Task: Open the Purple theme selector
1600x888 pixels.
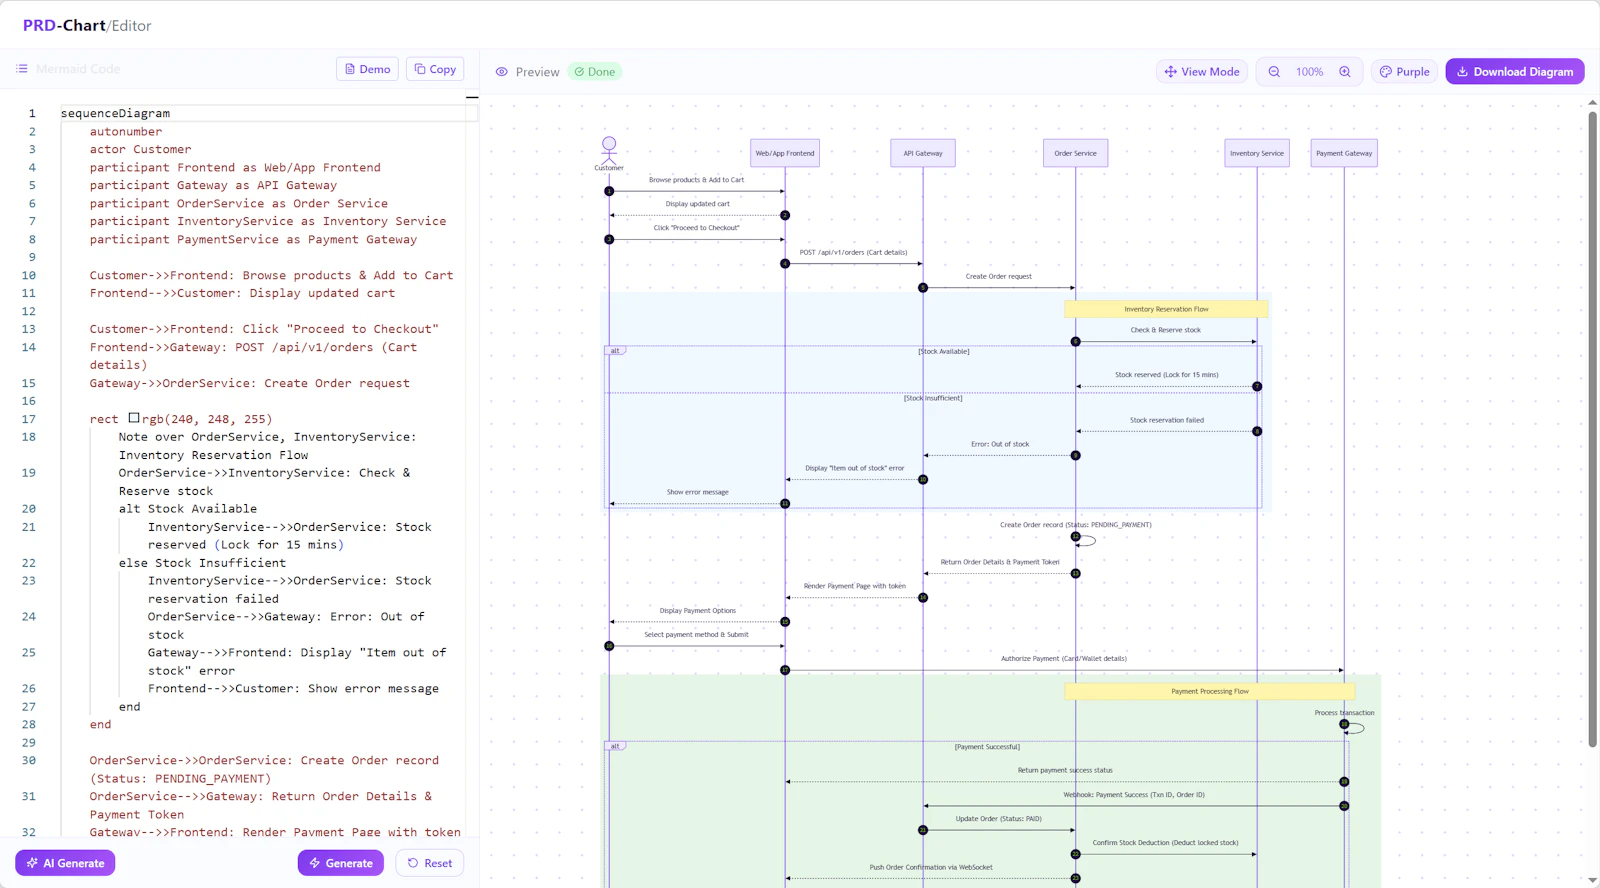Action: pos(1404,72)
